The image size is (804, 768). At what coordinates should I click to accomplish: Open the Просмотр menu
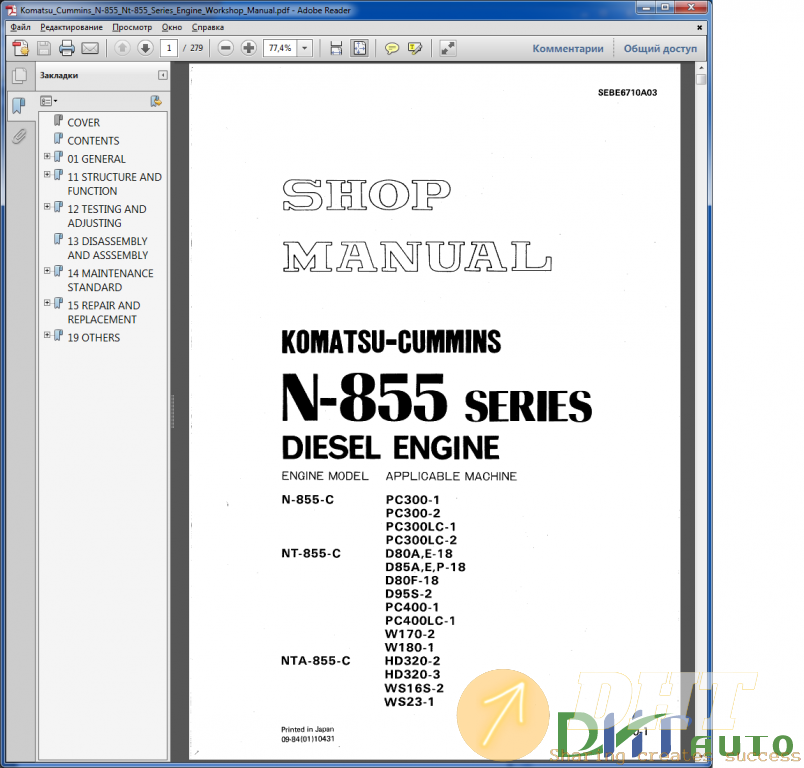132,27
